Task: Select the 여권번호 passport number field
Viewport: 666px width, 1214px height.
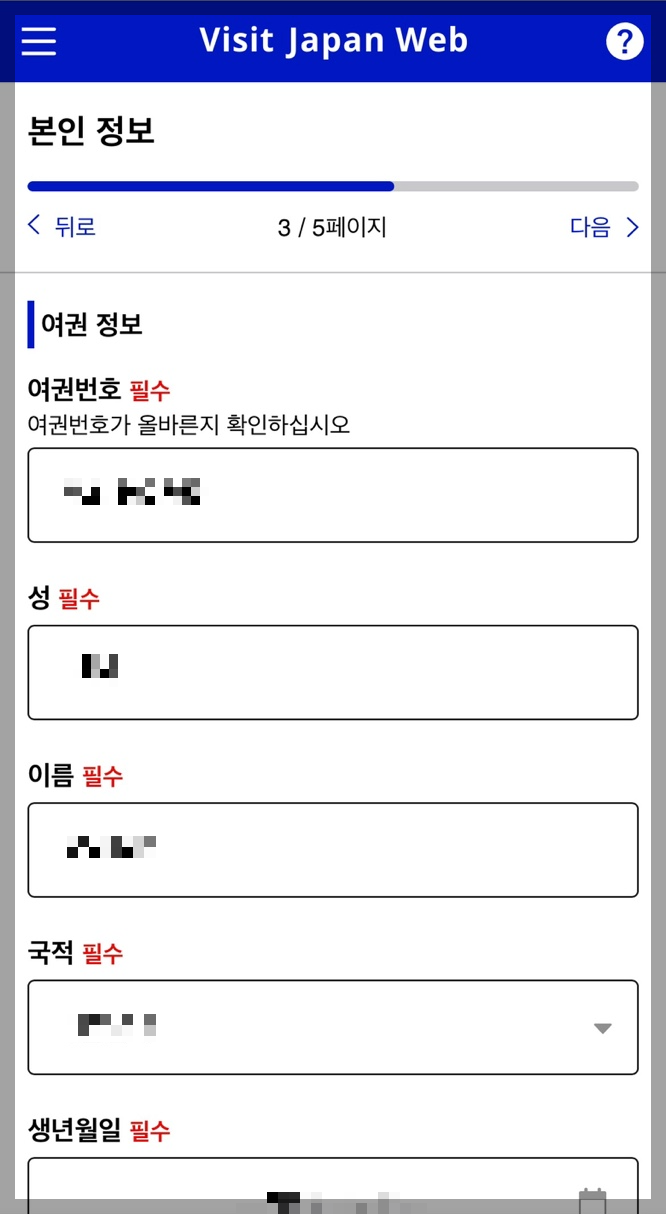Action: (x=333, y=494)
